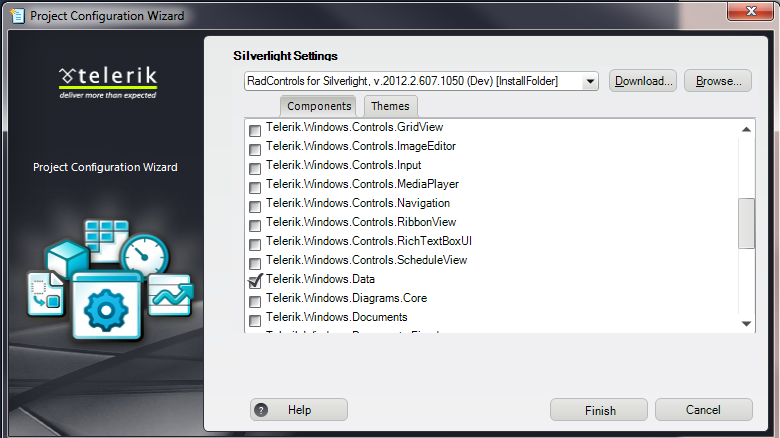The height and width of the screenshot is (438, 780).
Task: Close the wizard window with X
Action: coord(750,10)
